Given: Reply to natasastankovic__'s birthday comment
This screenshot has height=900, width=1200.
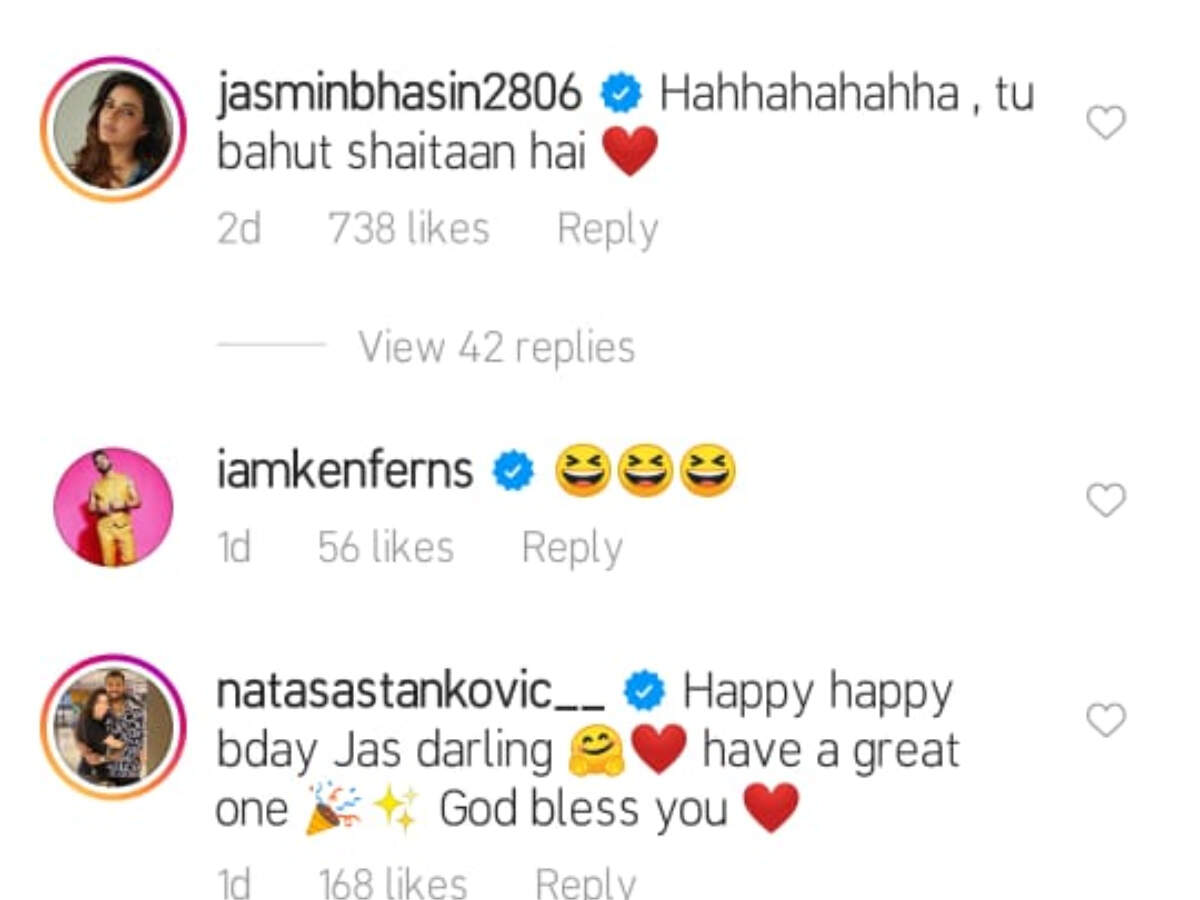Looking at the screenshot, I should (585, 883).
